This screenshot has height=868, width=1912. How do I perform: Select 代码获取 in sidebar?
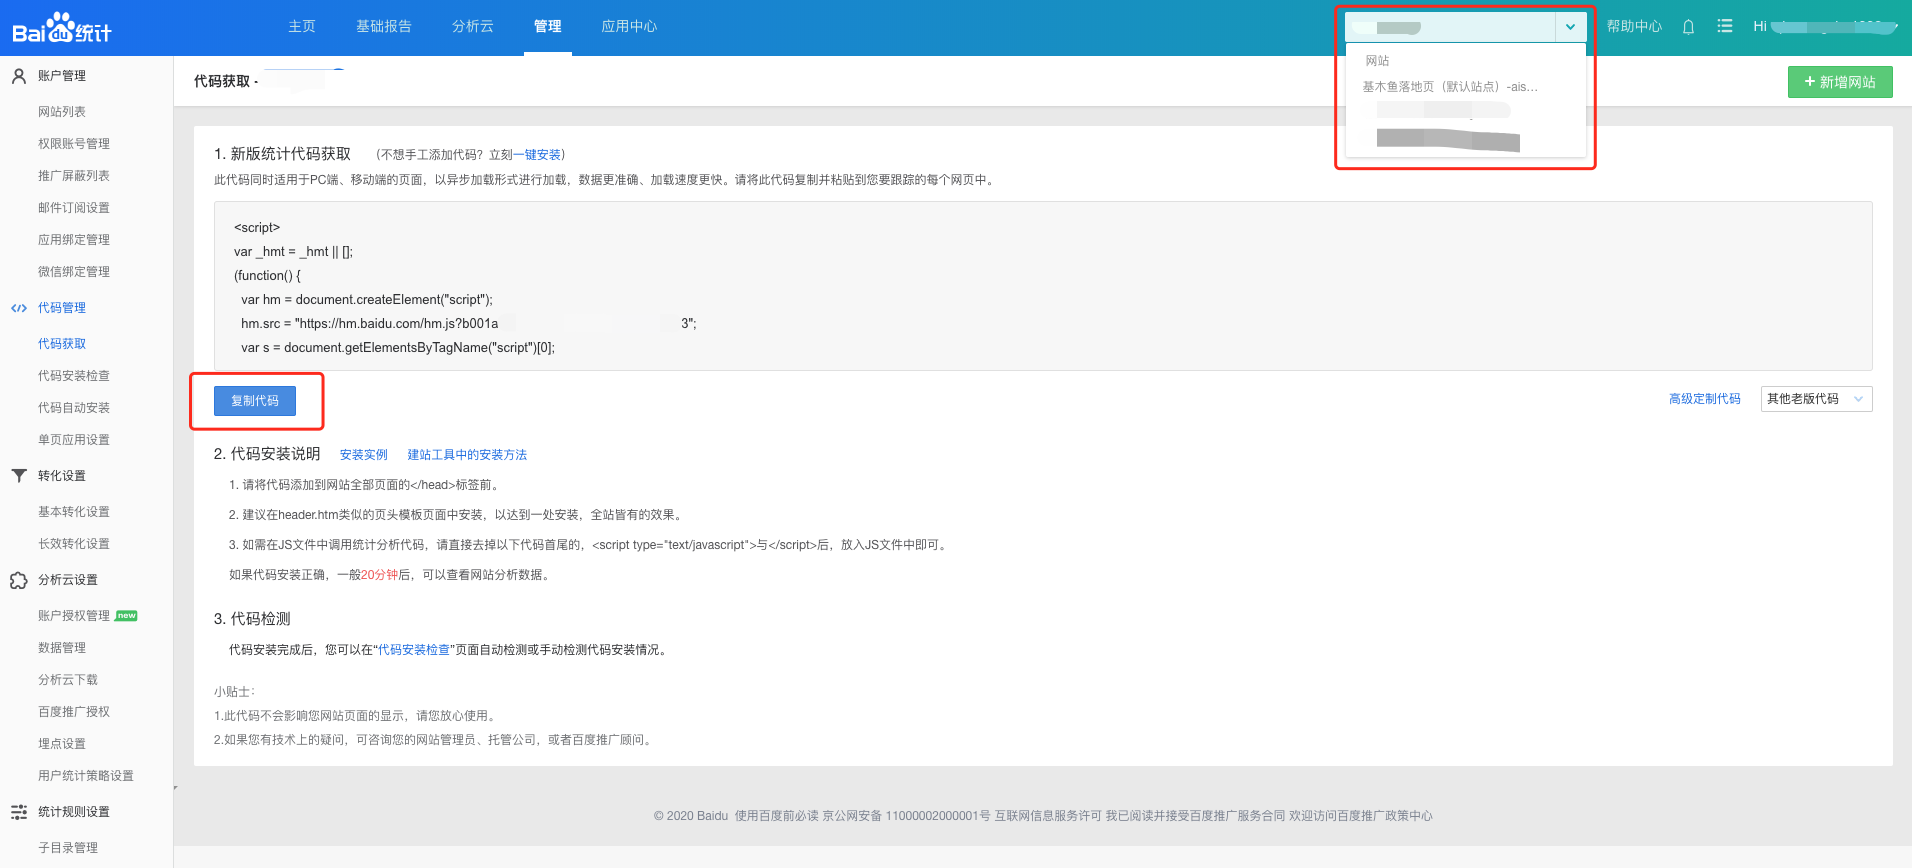pos(62,344)
